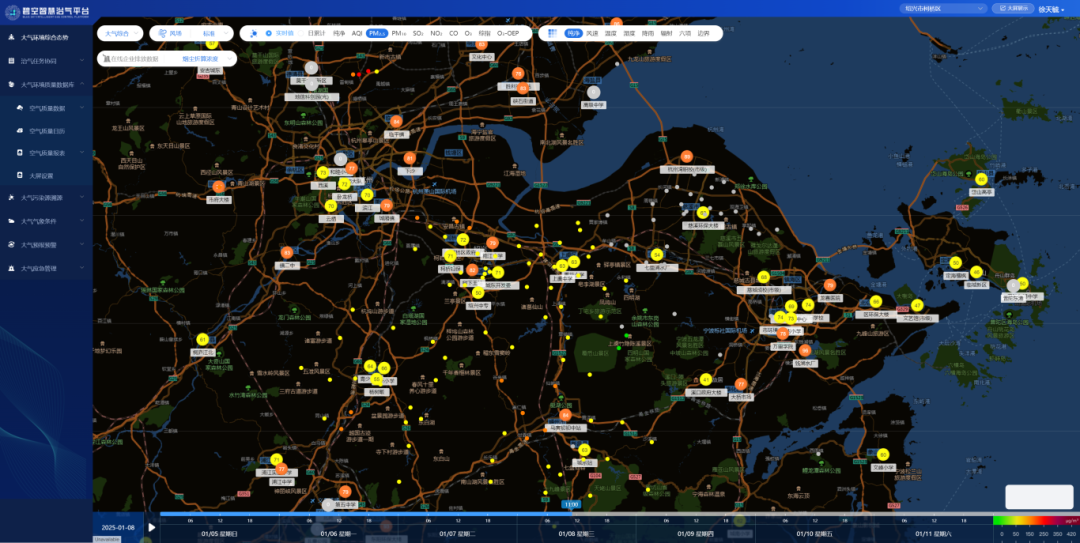Open the 标准 wind style dropdown
The height and width of the screenshot is (543, 1080).
pyautogui.click(x=214, y=33)
